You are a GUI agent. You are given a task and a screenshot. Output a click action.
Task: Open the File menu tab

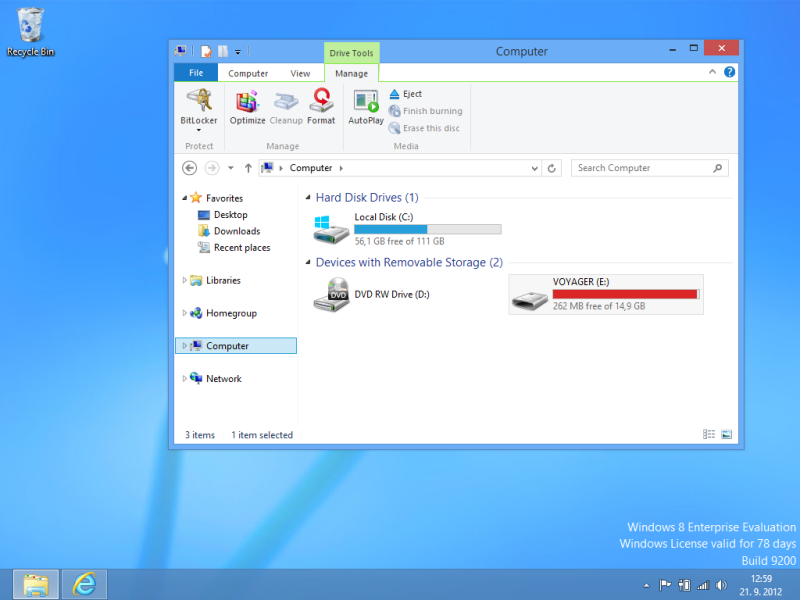pyautogui.click(x=196, y=73)
